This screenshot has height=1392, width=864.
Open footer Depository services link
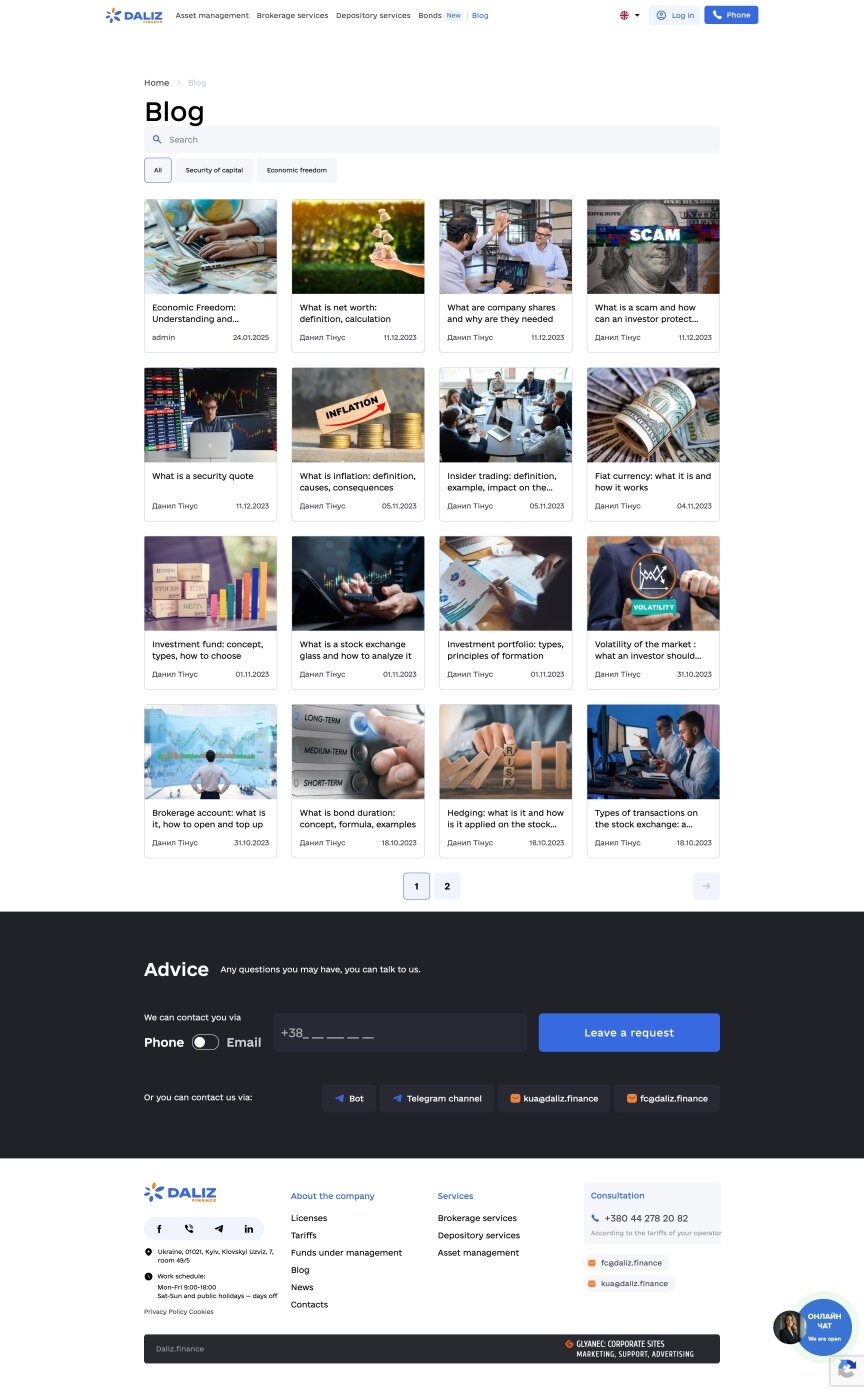point(479,1235)
